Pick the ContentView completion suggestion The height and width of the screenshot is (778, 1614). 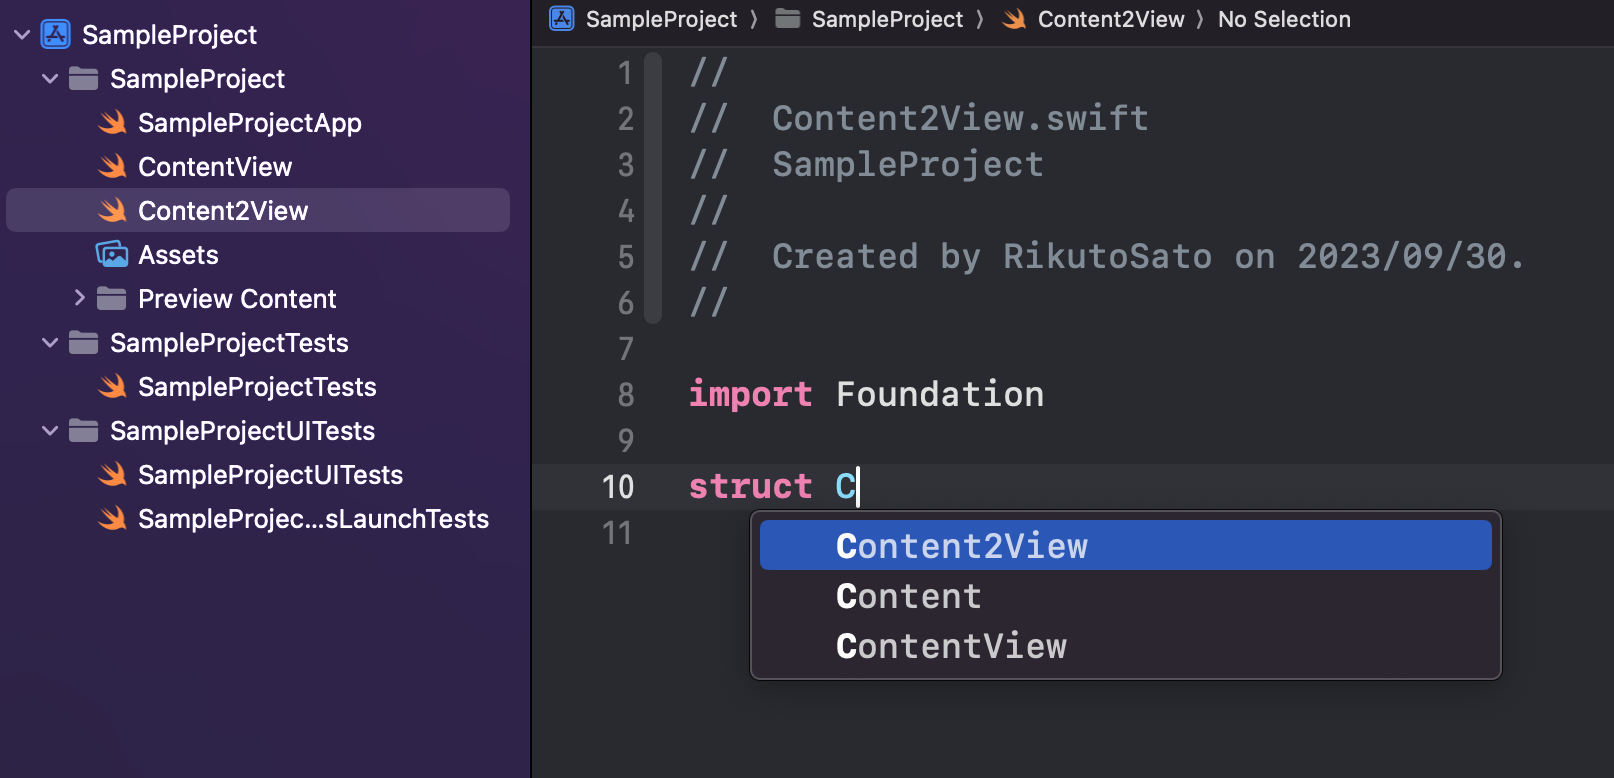[951, 646]
